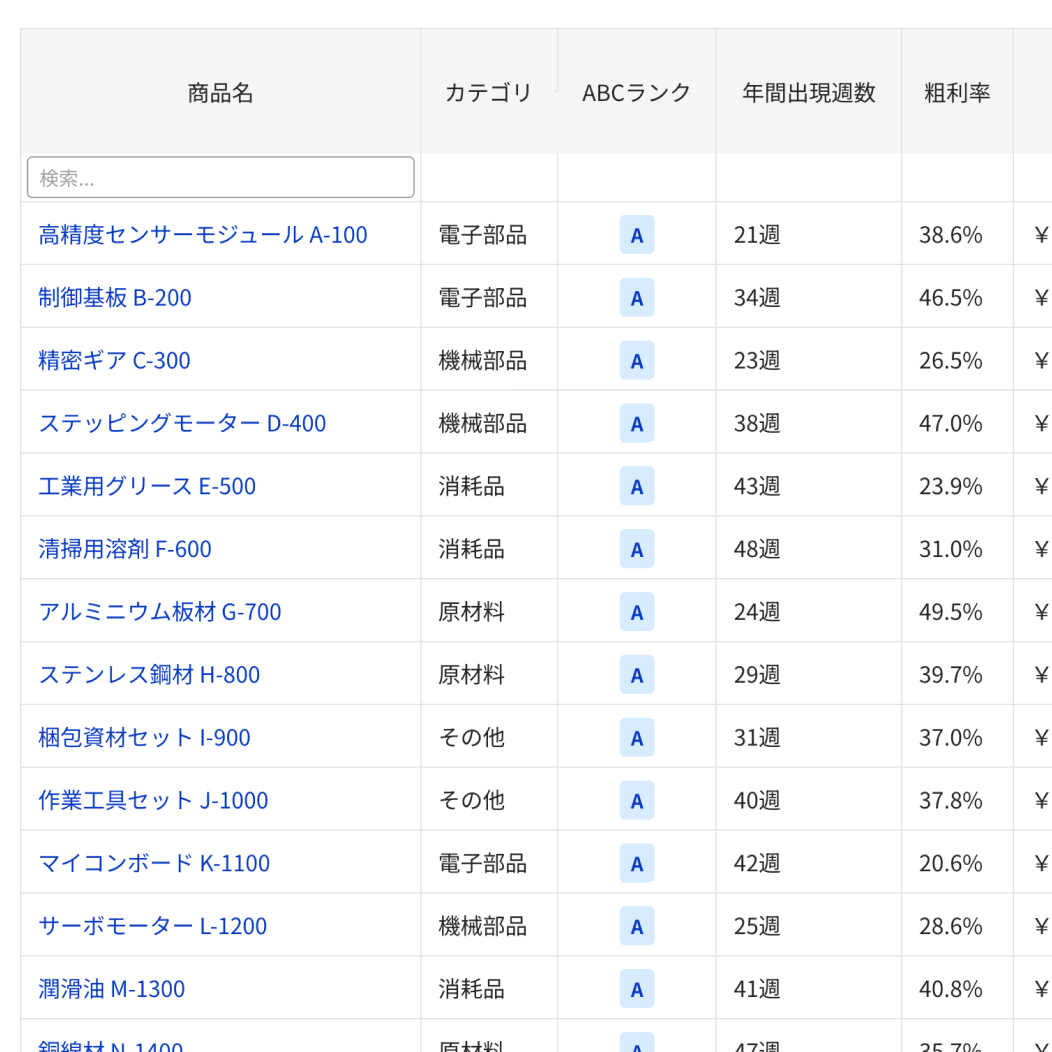Select the 31.0% gross margin cell
The width and height of the screenshot is (1052, 1052).
pos(957,549)
